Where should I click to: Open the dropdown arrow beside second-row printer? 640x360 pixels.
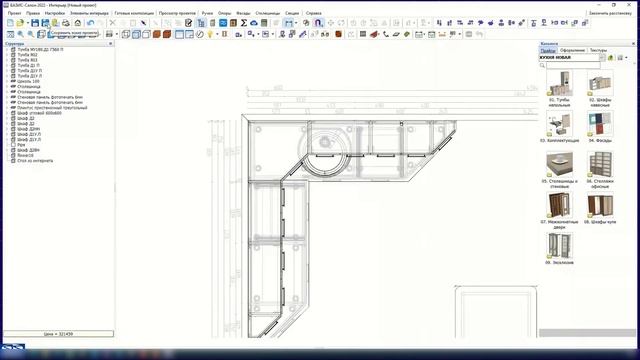[x=117, y=35]
